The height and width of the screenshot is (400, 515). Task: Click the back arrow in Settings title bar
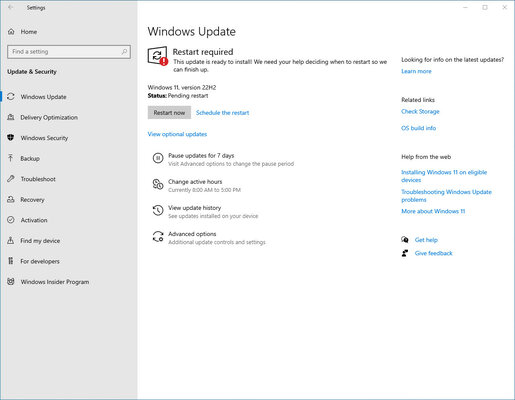[x=11, y=7]
